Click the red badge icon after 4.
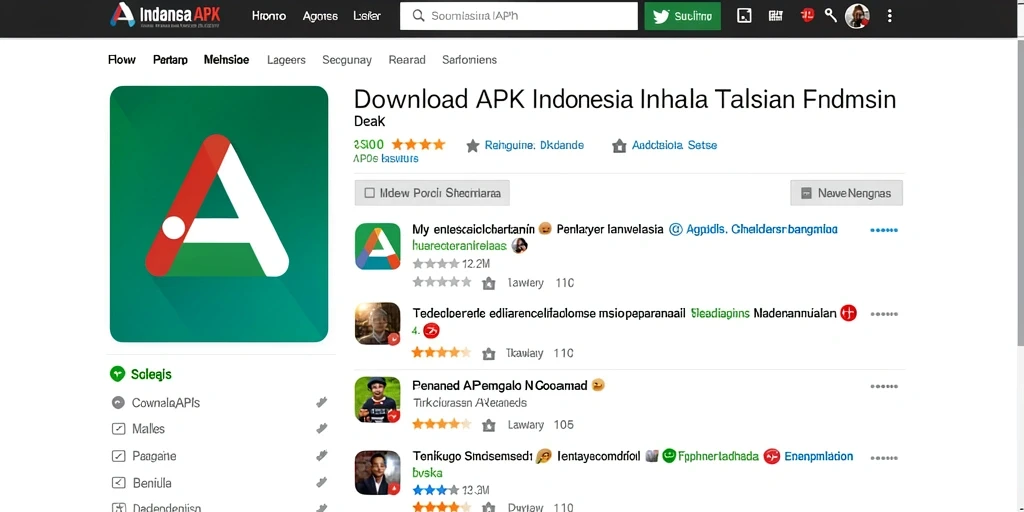Image resolution: width=1024 pixels, height=512 pixels. click(431, 331)
